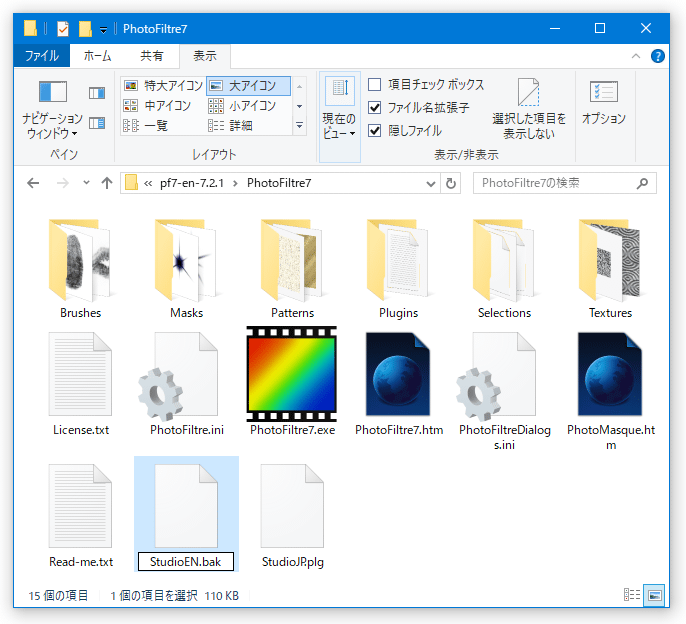Select the PhotoMasque.htm file icon
This screenshot has height=624, width=686.
click(610, 374)
